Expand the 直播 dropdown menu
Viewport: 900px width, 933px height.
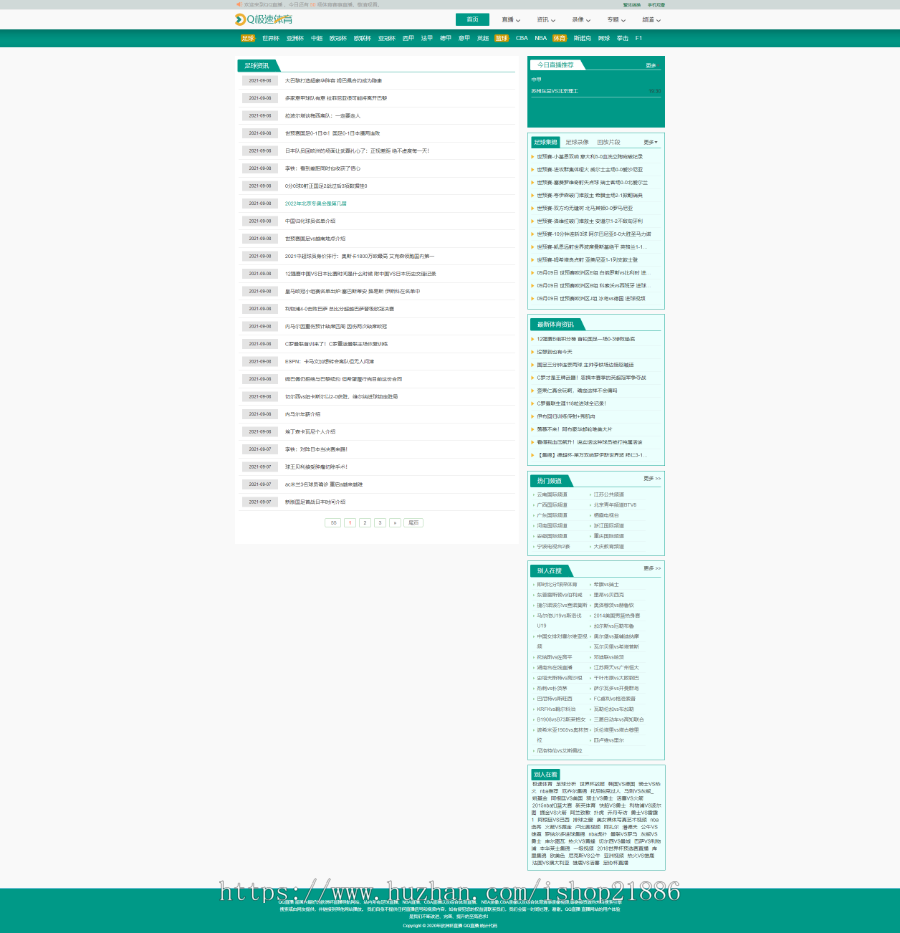(x=510, y=20)
